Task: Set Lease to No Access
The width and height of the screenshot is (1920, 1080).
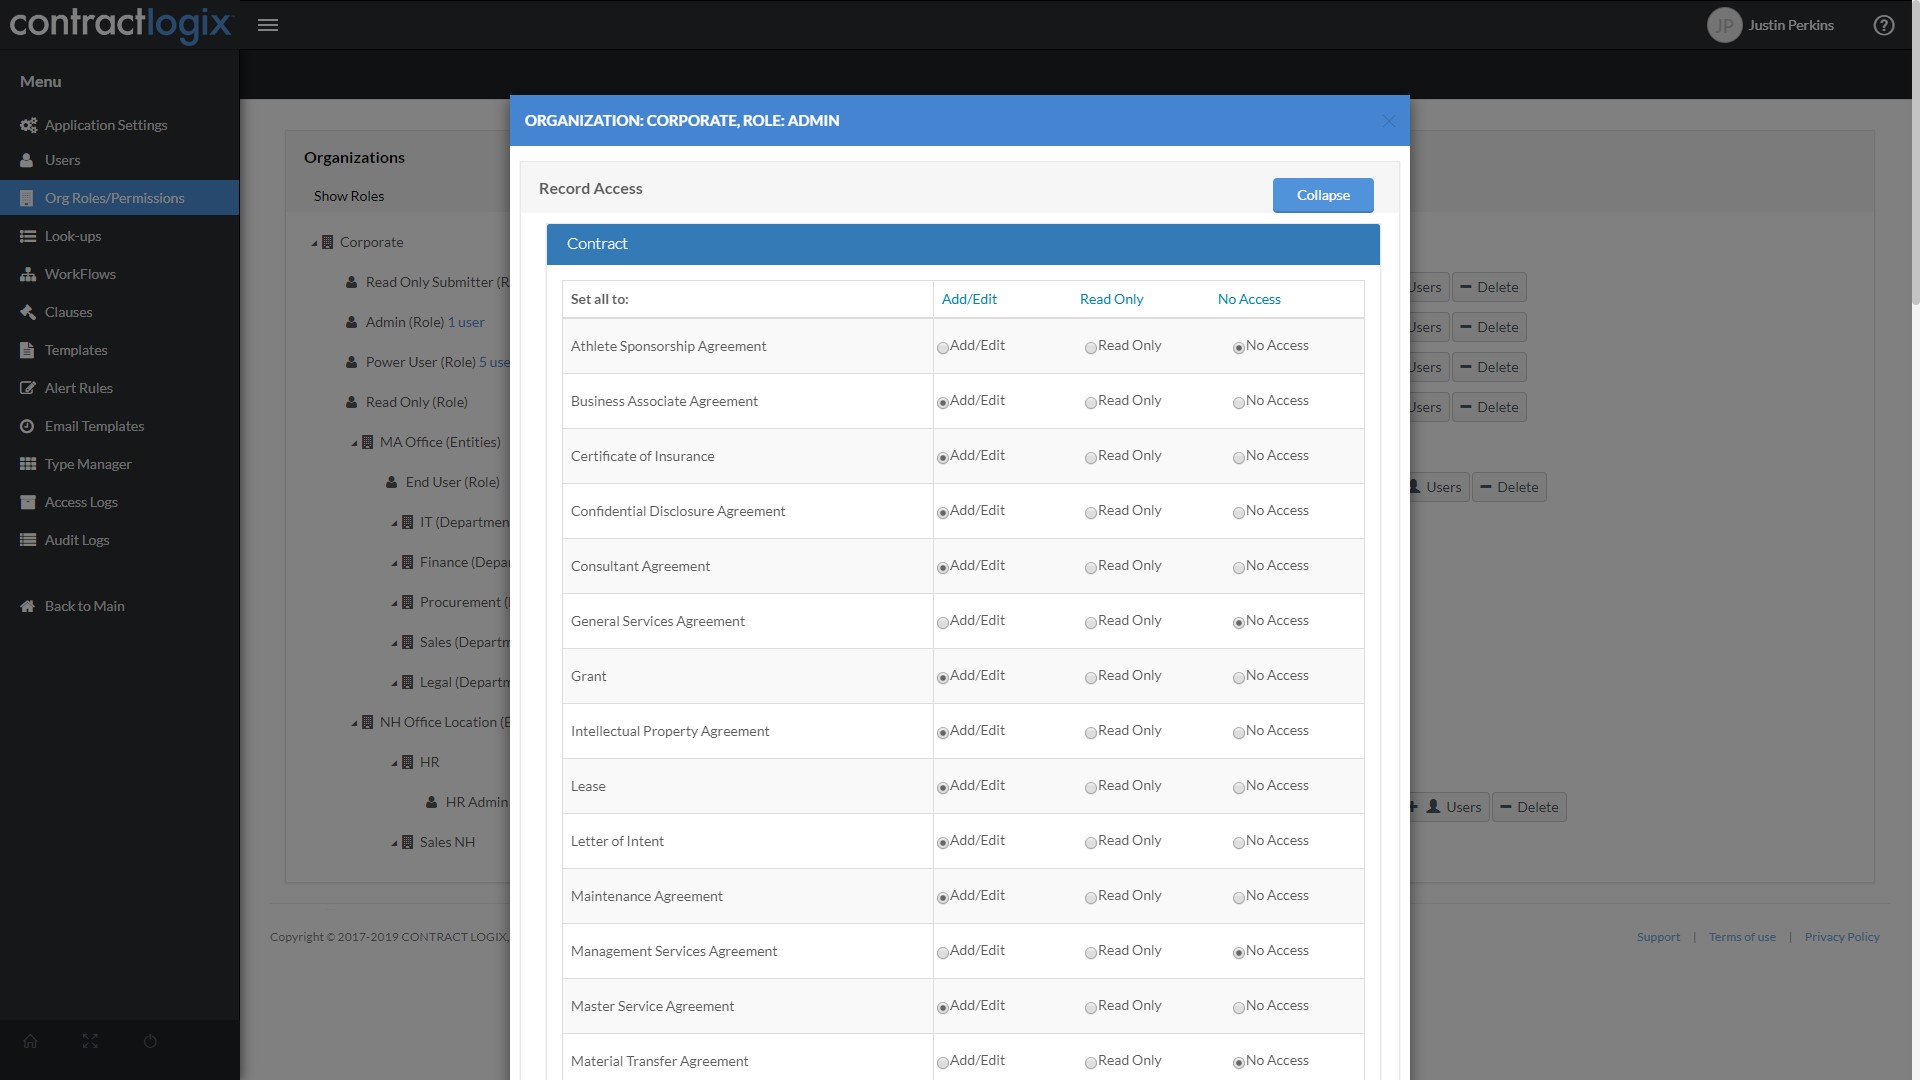Action: coord(1237,787)
